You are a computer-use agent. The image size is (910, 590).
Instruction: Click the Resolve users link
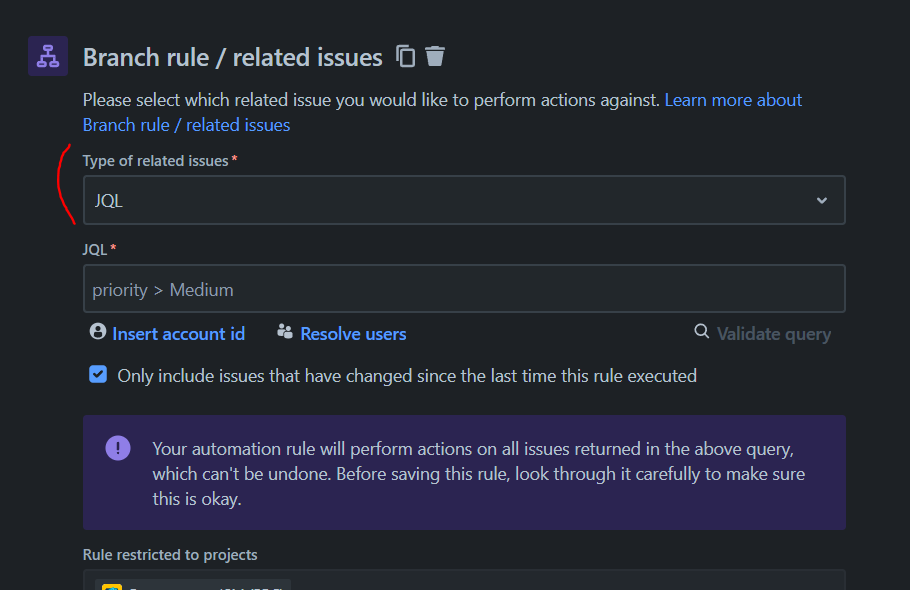click(353, 333)
